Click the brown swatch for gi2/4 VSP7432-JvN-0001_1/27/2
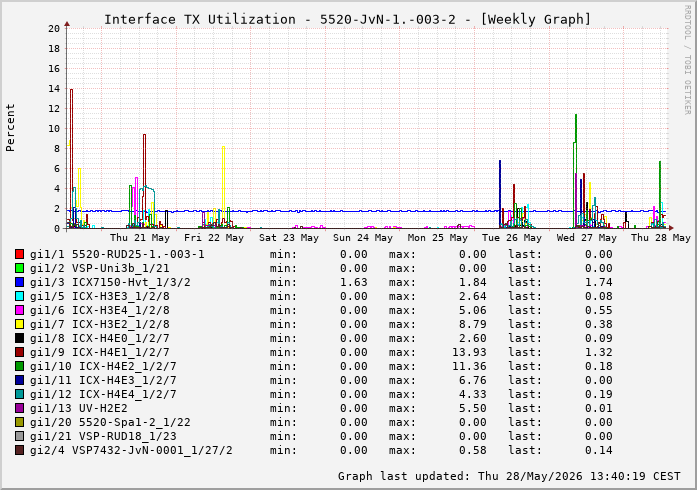697x490 pixels. pyautogui.click(x=19, y=450)
